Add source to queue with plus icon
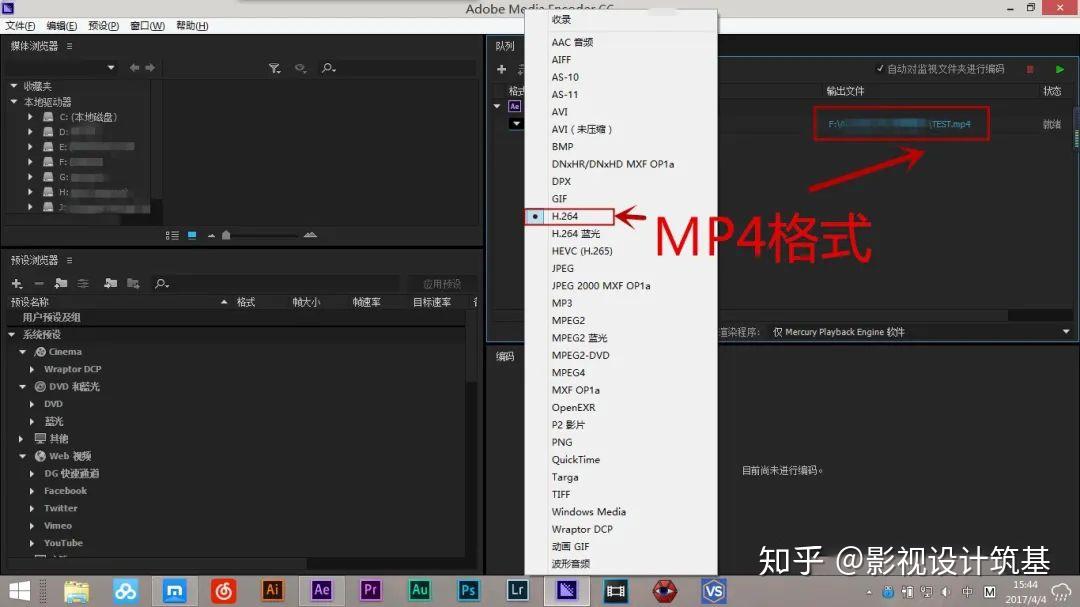1080x607 pixels. [501, 69]
